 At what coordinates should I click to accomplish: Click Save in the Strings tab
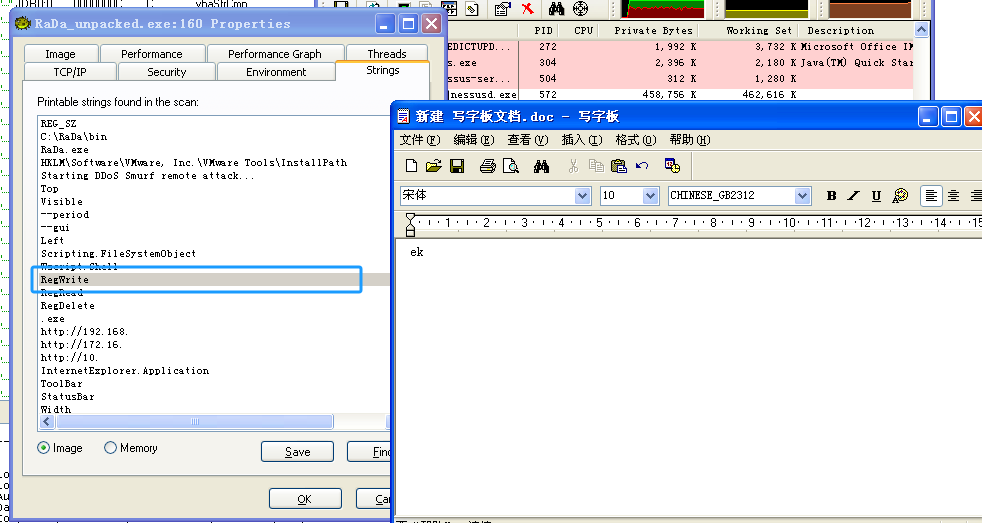(297, 452)
